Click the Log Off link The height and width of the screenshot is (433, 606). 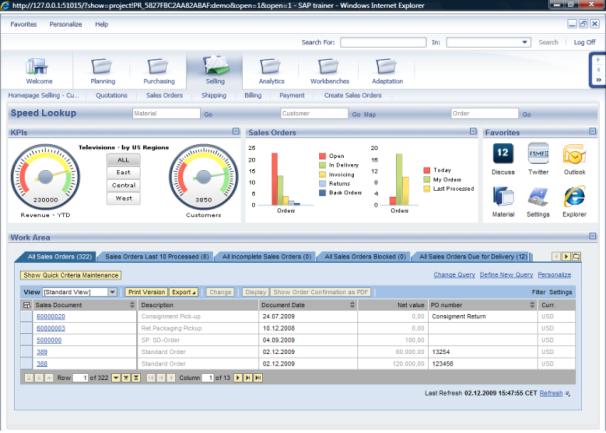coord(584,42)
